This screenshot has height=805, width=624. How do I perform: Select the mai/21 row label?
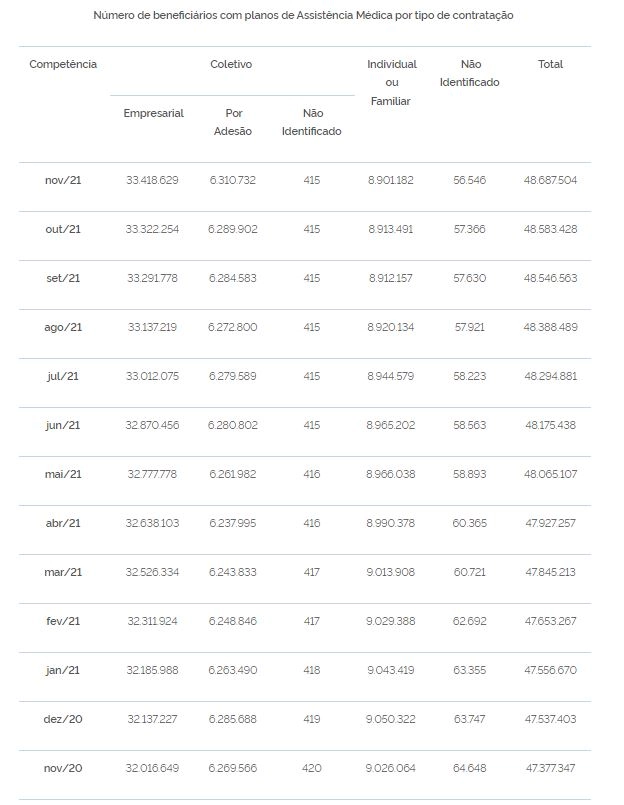[63, 474]
